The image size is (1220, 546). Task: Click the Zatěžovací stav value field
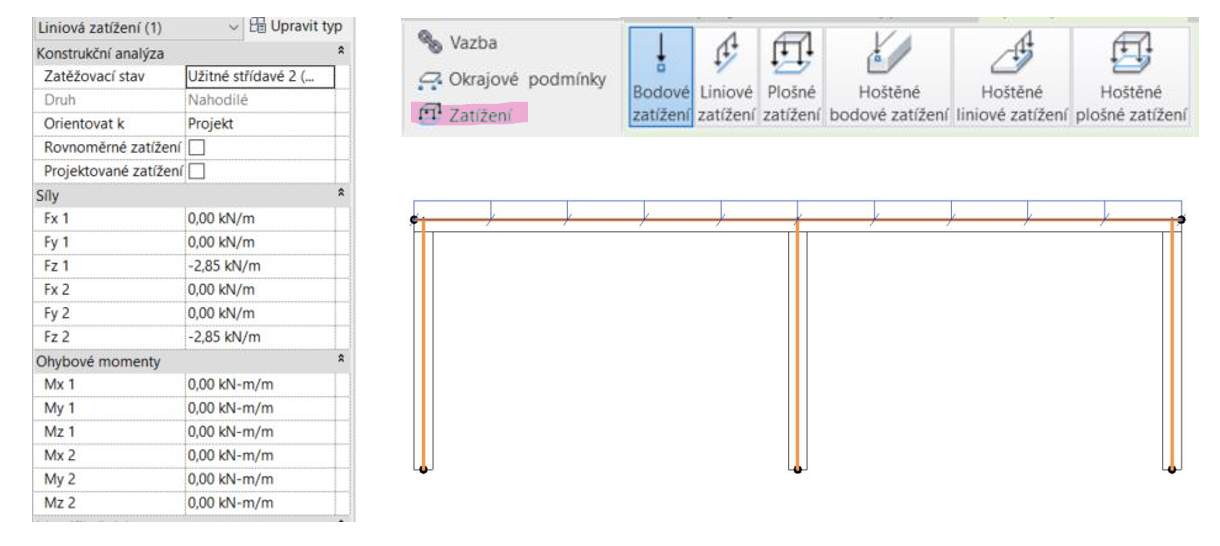pyautogui.click(x=258, y=77)
